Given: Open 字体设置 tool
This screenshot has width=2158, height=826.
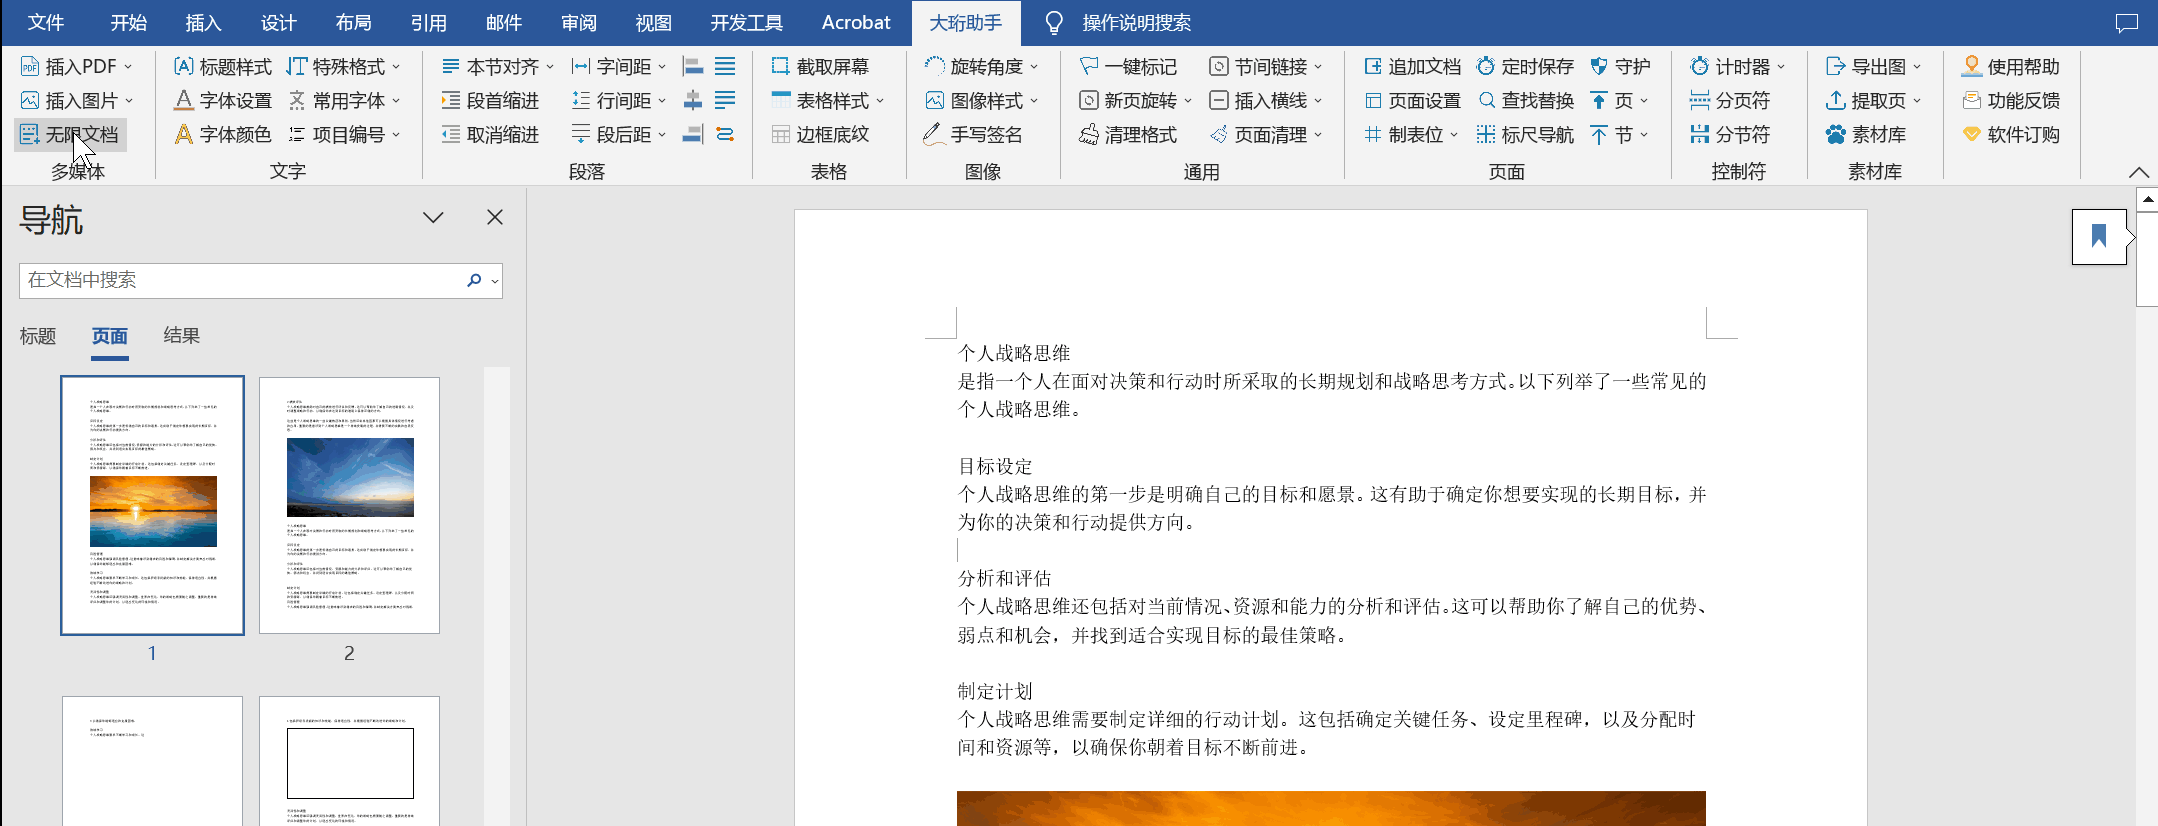Looking at the screenshot, I should click(x=223, y=101).
